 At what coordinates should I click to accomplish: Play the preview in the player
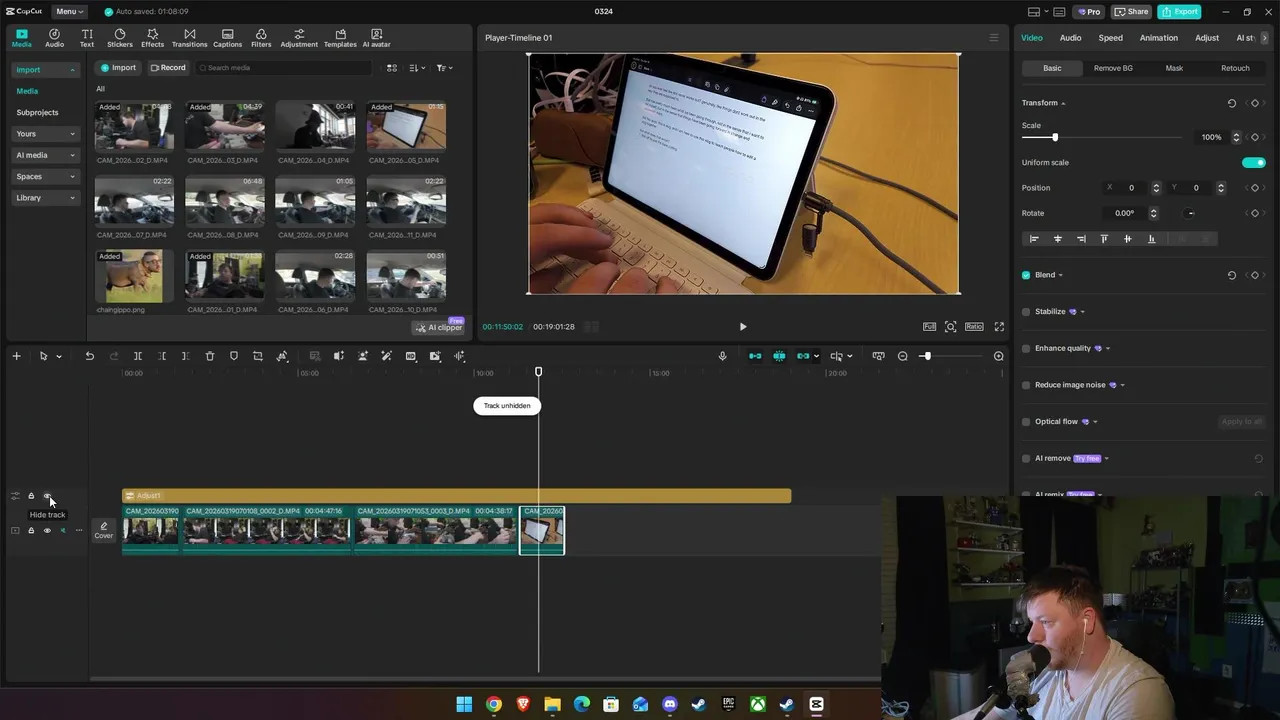click(x=742, y=327)
